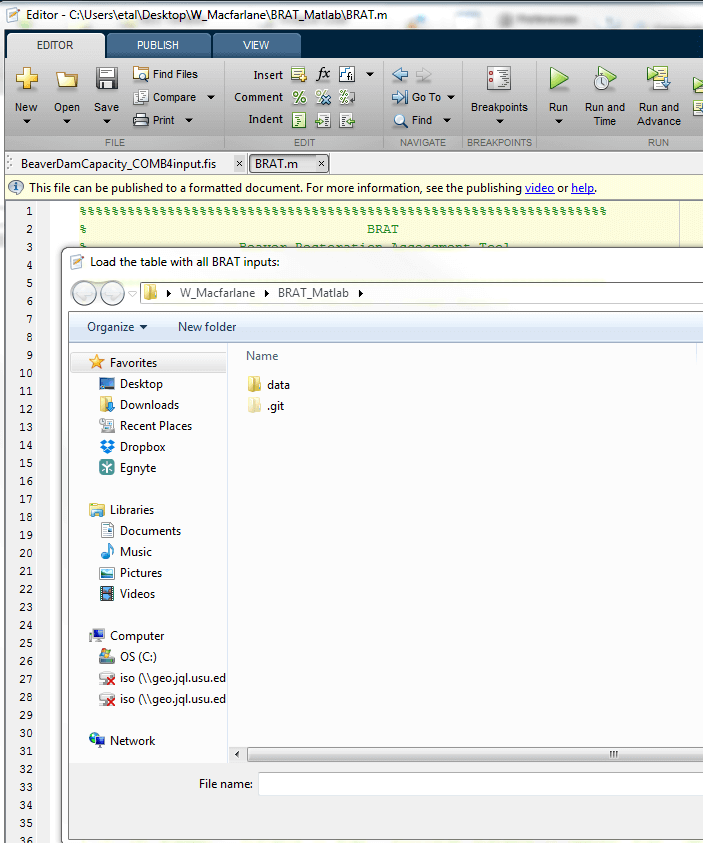Select Documents under Libraries

(x=140, y=531)
